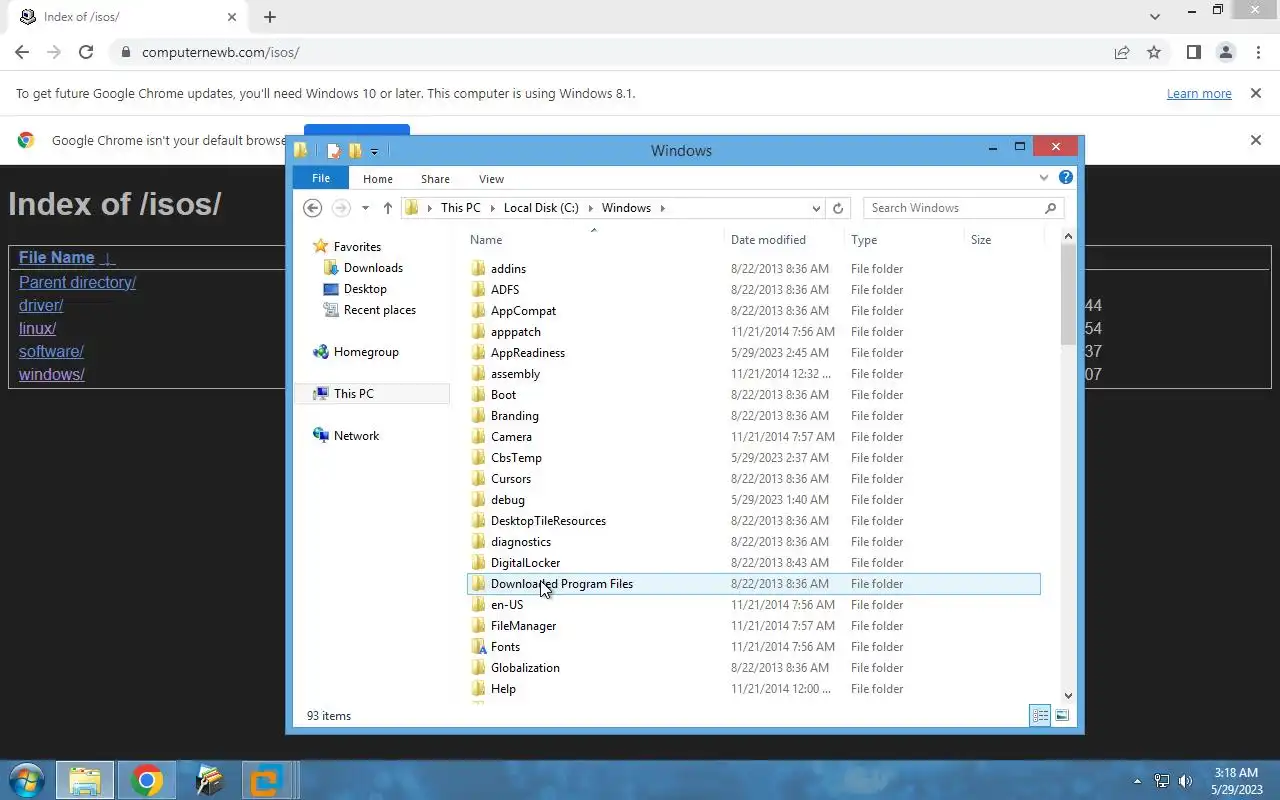
Task: Click the volume icon in system tray
Action: click(1186, 781)
